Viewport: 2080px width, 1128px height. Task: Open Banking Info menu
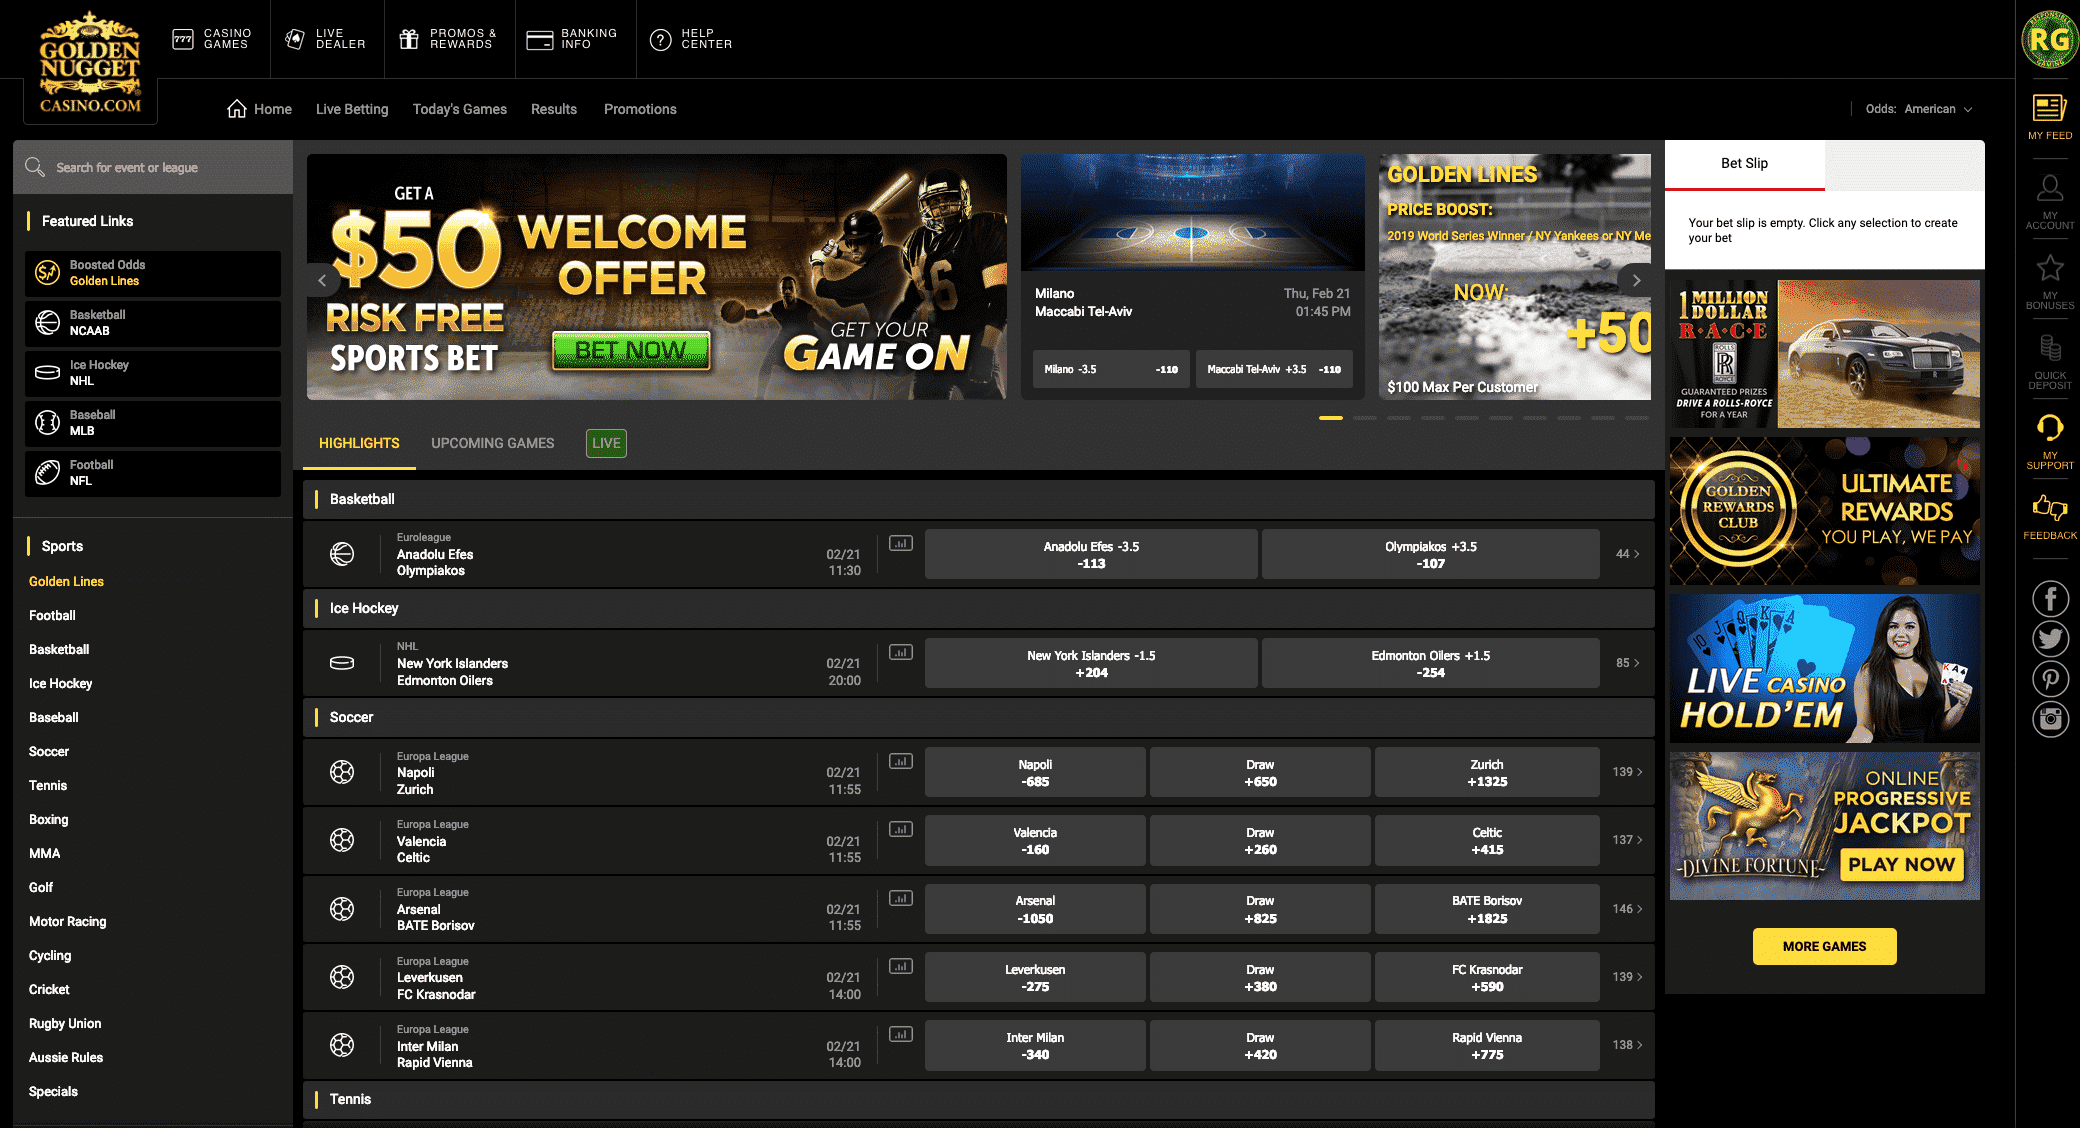coord(572,39)
